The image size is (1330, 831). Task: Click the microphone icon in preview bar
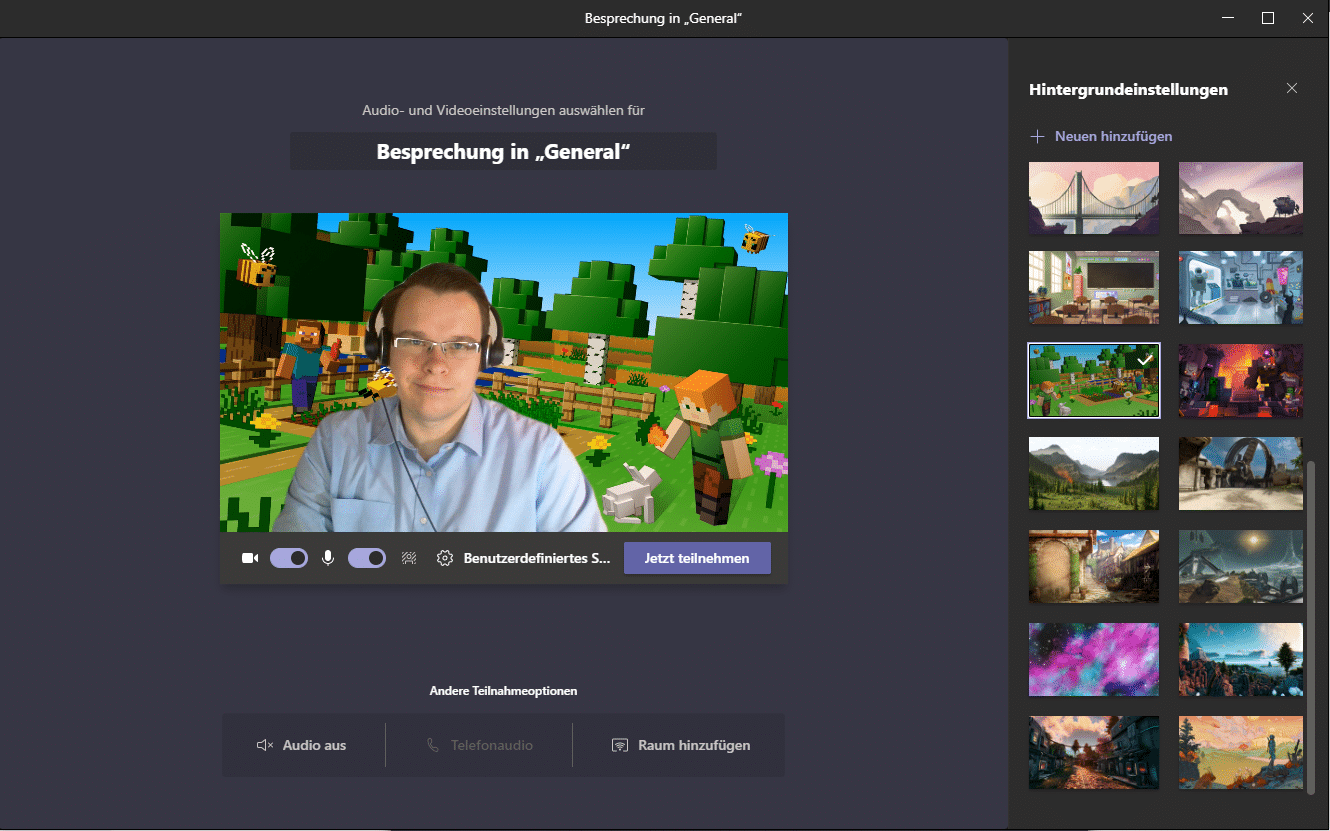(x=328, y=558)
